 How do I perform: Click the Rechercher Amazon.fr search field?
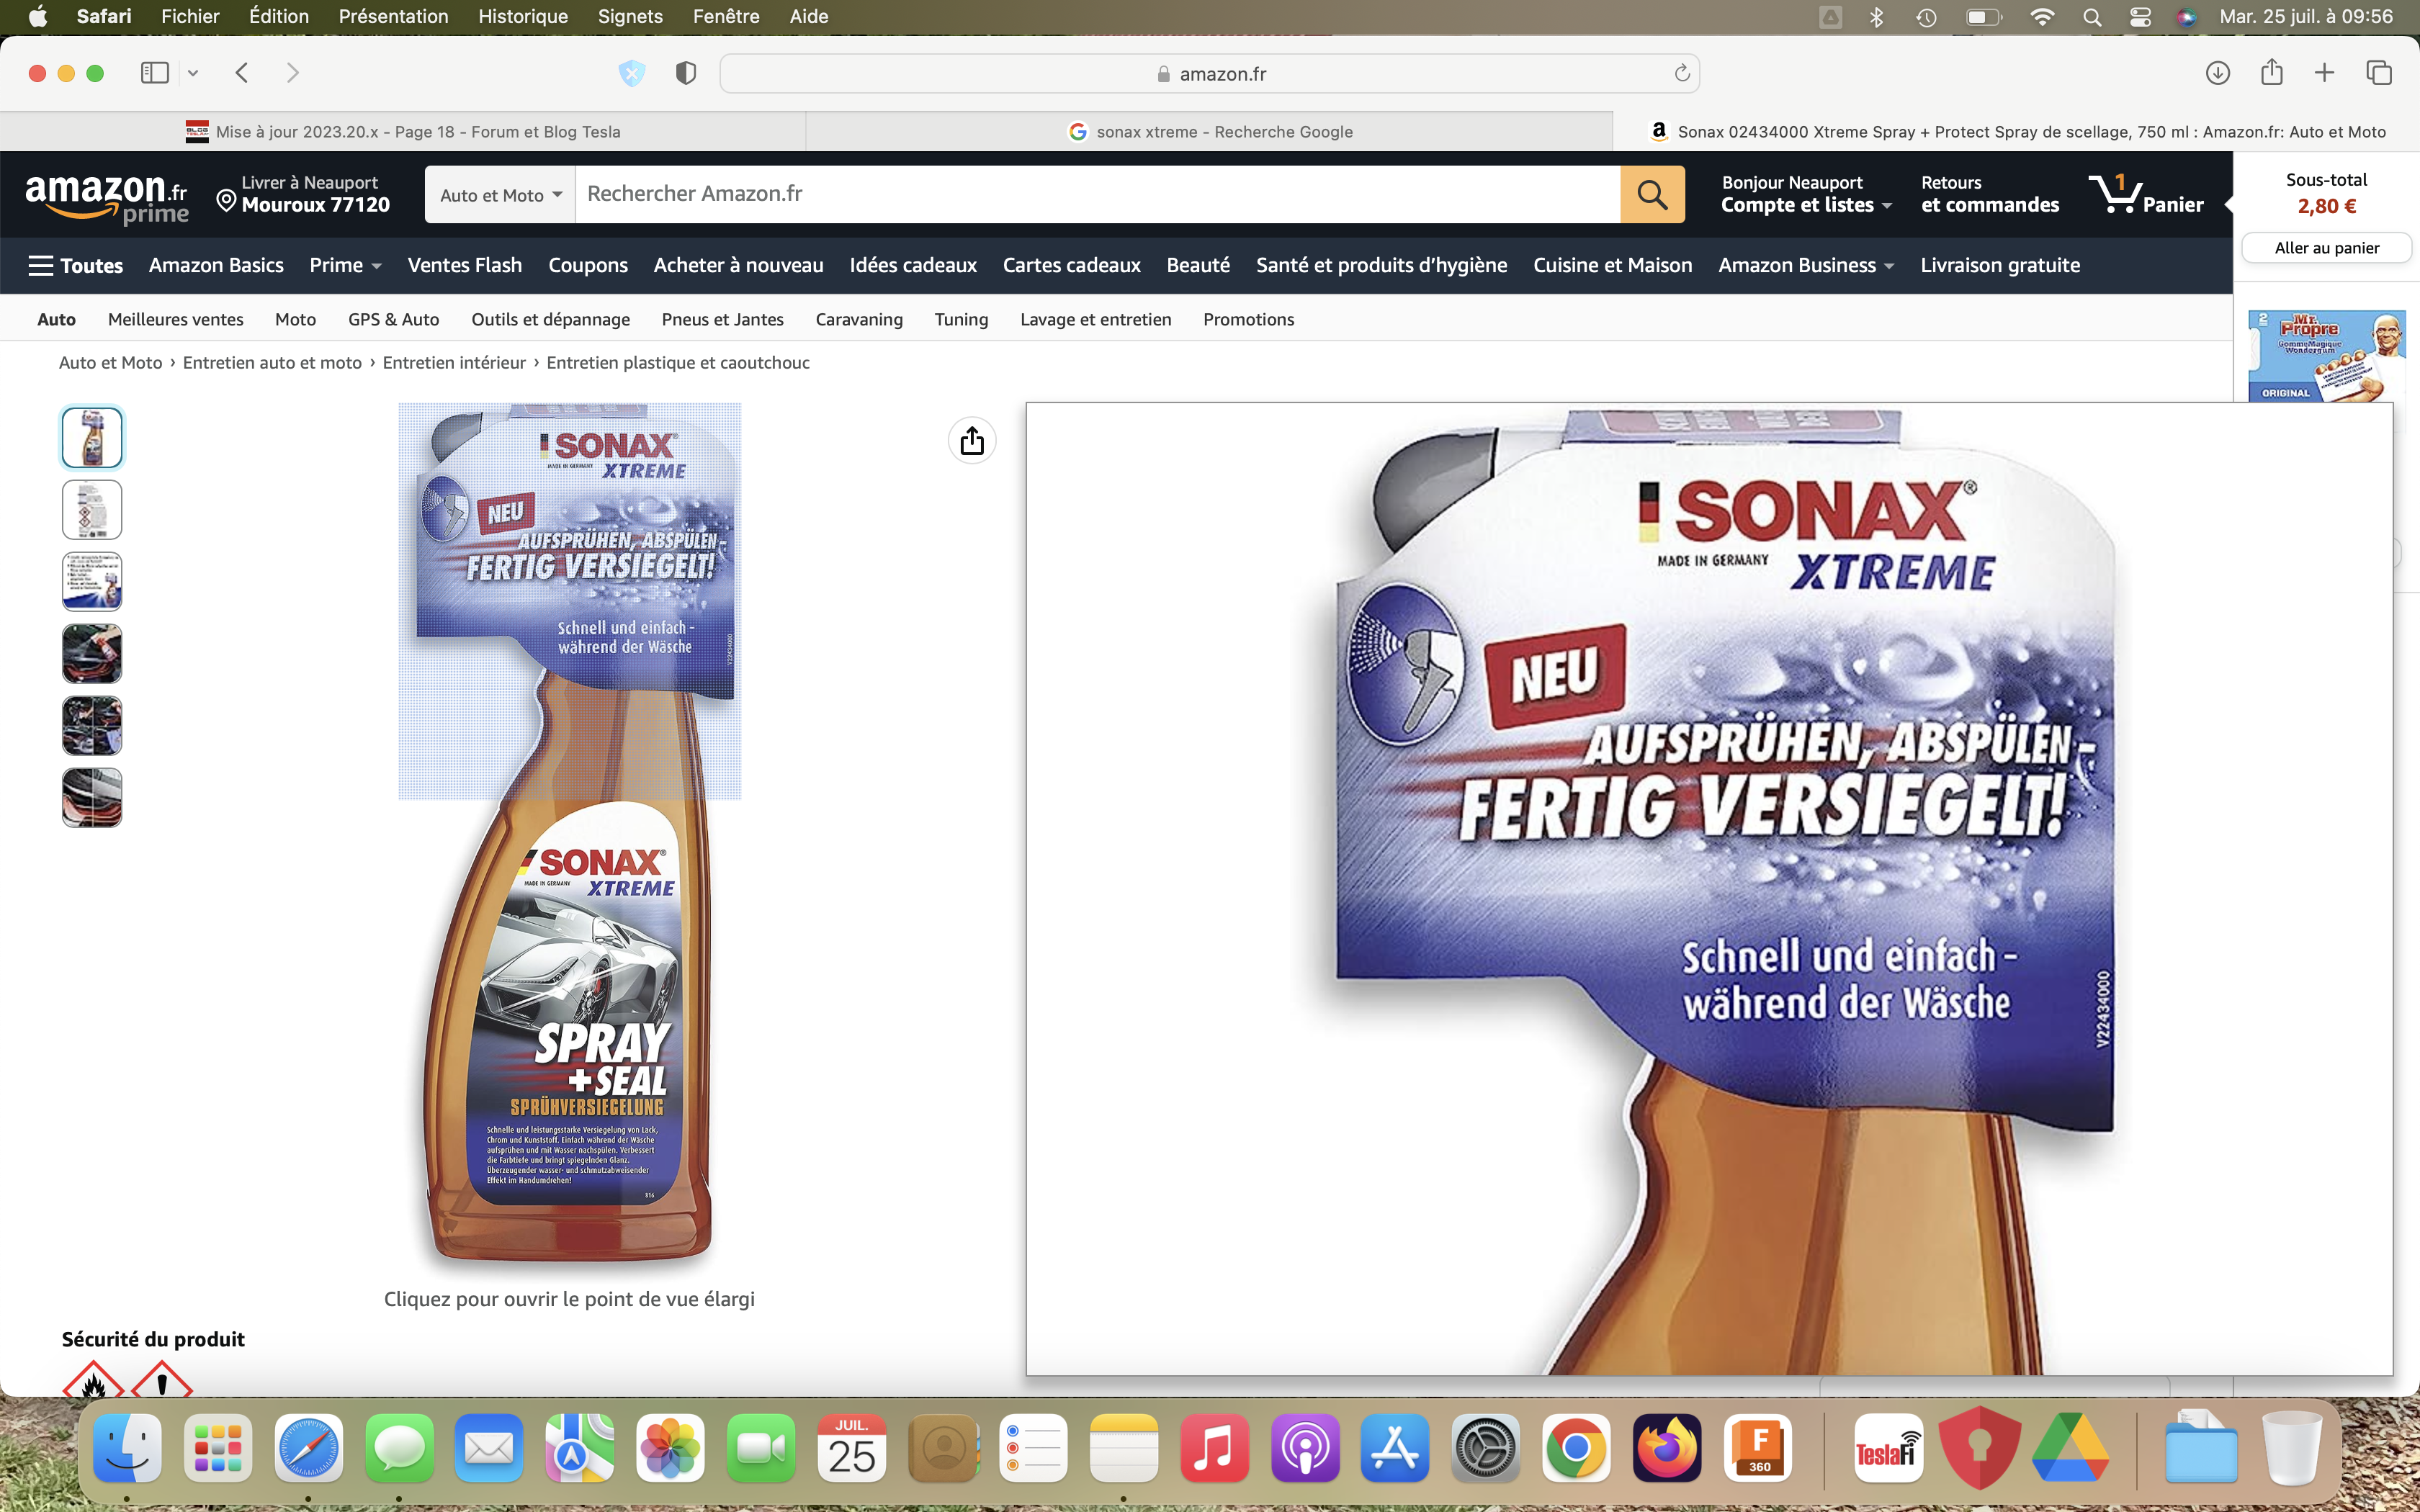pos(1096,194)
